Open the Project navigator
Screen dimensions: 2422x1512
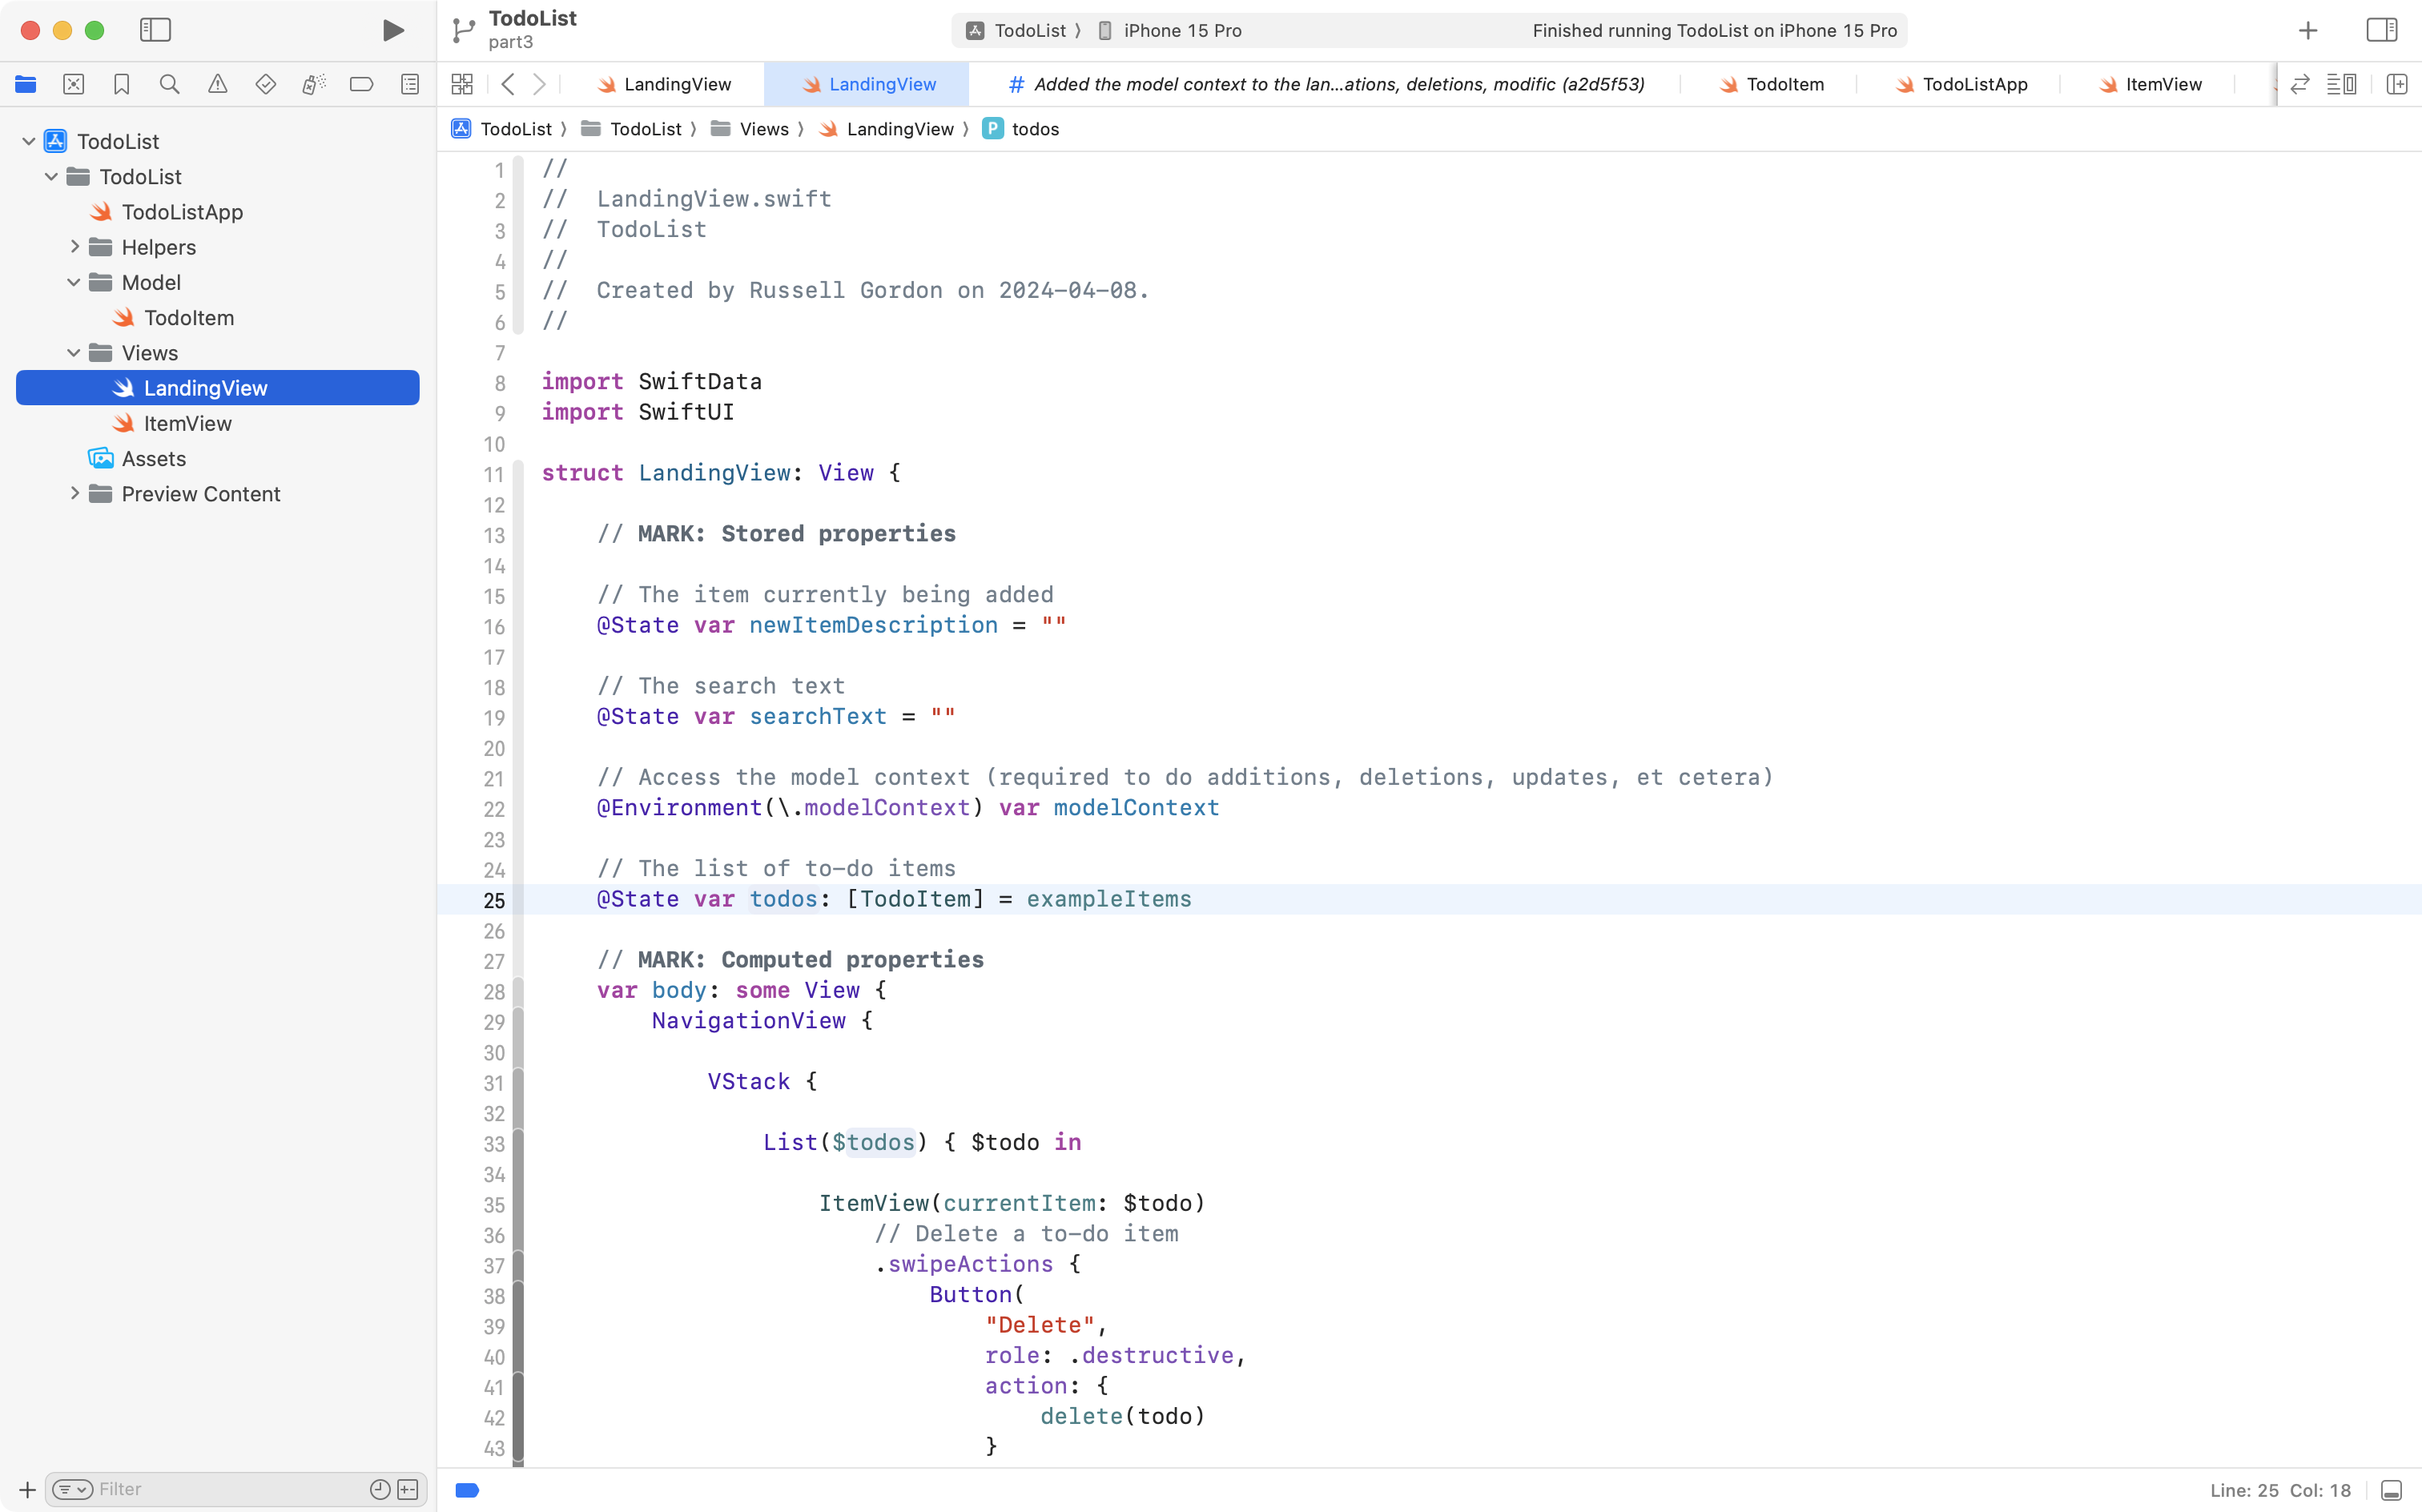pyautogui.click(x=26, y=84)
